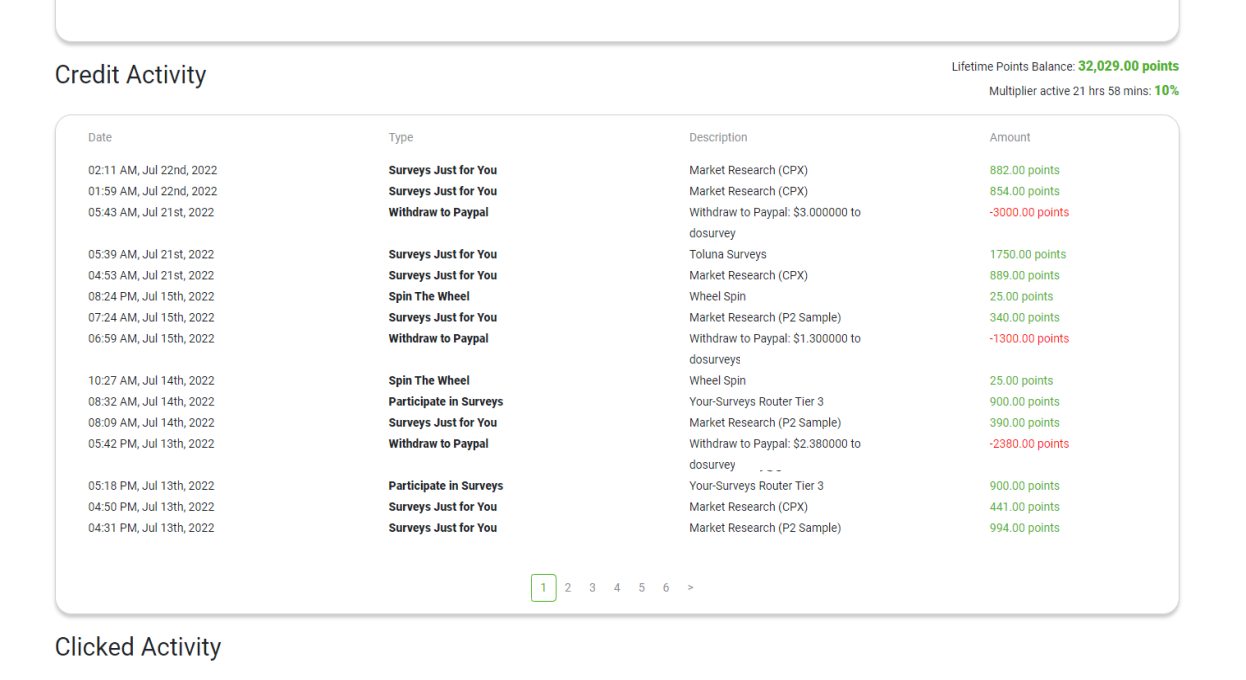
Task: Select Spin The Wheel entry on Jul 14th
Action: [x=429, y=380]
